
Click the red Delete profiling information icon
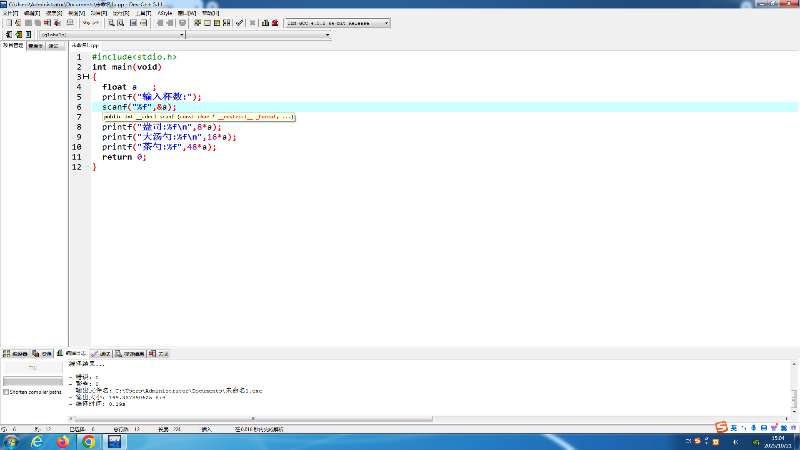tap(275, 23)
